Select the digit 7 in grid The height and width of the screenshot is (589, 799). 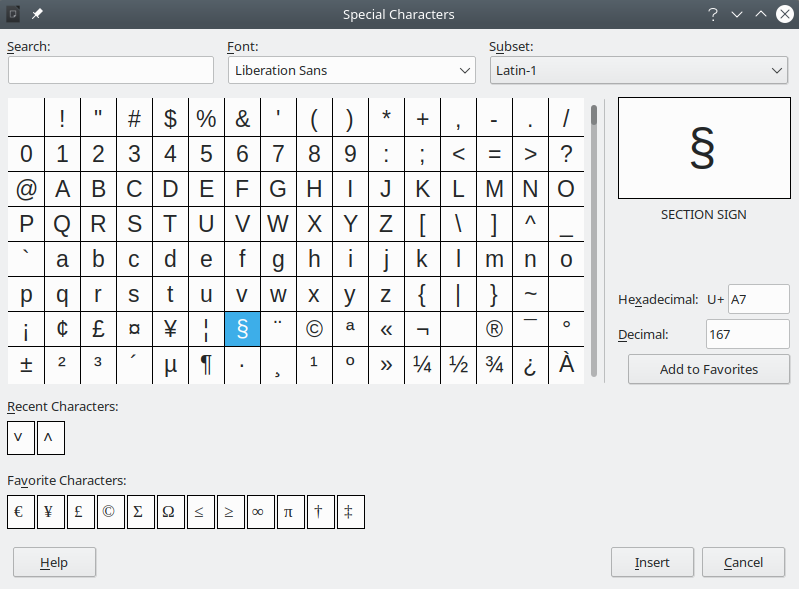[x=278, y=154]
